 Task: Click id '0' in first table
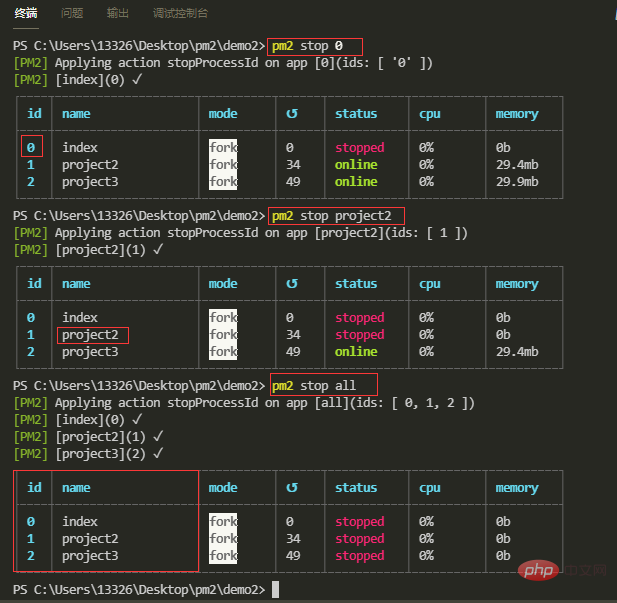click(31, 148)
